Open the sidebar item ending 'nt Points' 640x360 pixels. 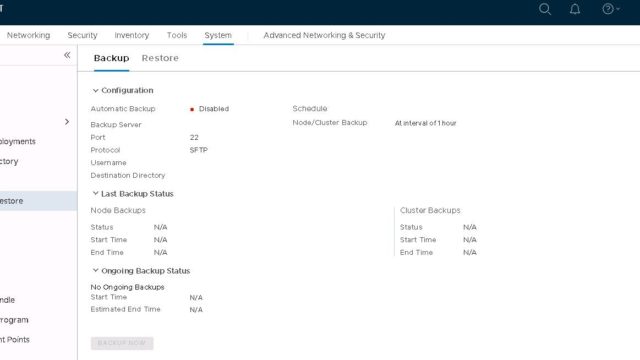click(15, 339)
